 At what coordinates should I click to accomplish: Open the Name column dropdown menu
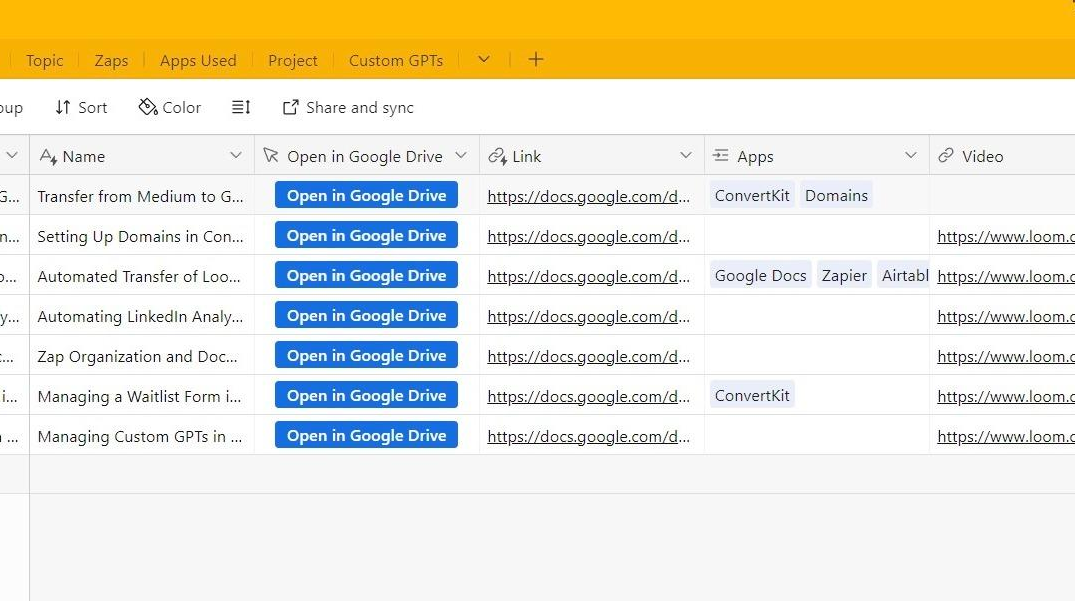point(237,156)
